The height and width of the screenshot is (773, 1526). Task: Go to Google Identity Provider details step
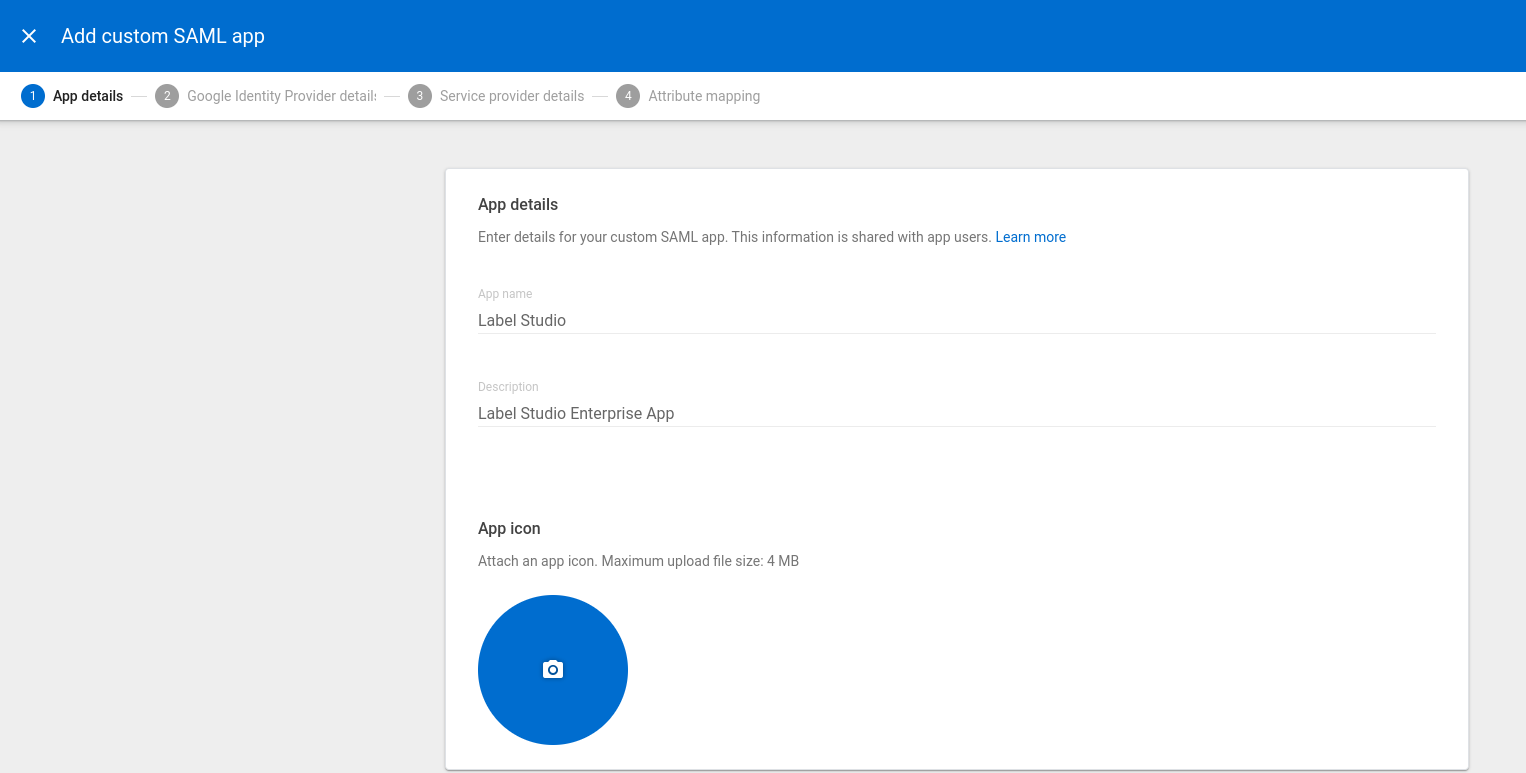(x=281, y=96)
